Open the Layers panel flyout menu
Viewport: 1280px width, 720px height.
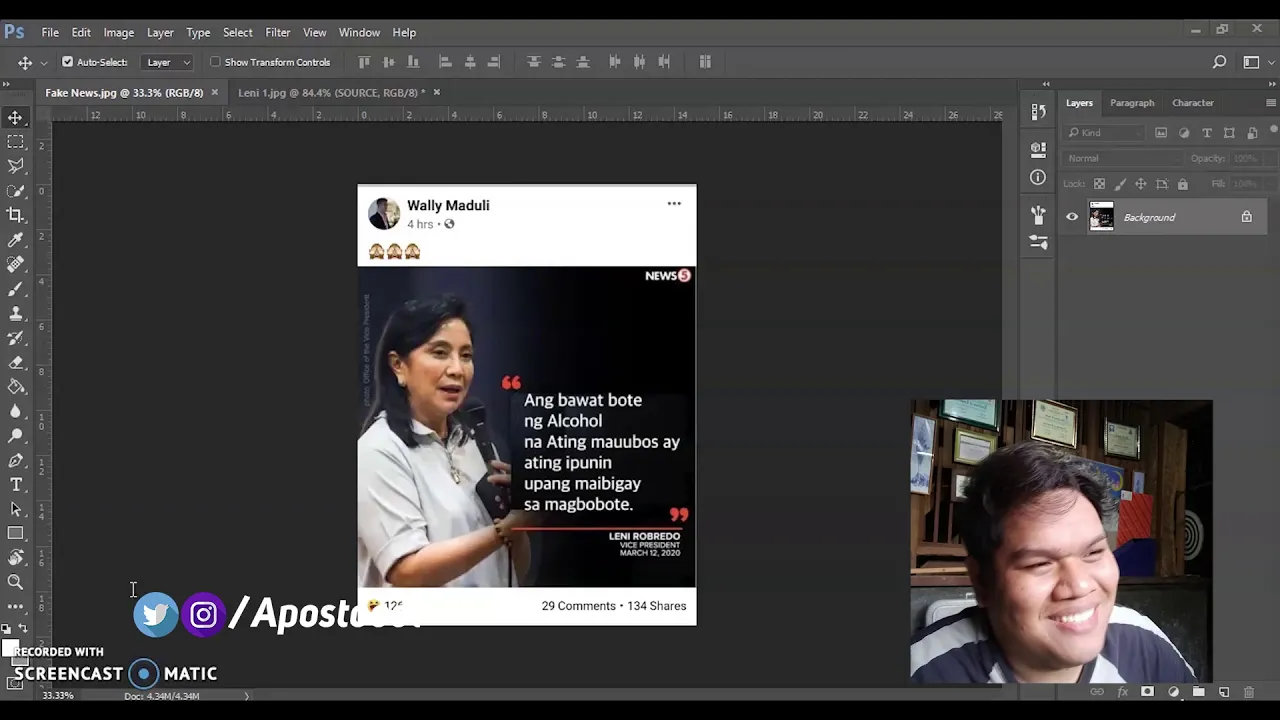point(1271,103)
